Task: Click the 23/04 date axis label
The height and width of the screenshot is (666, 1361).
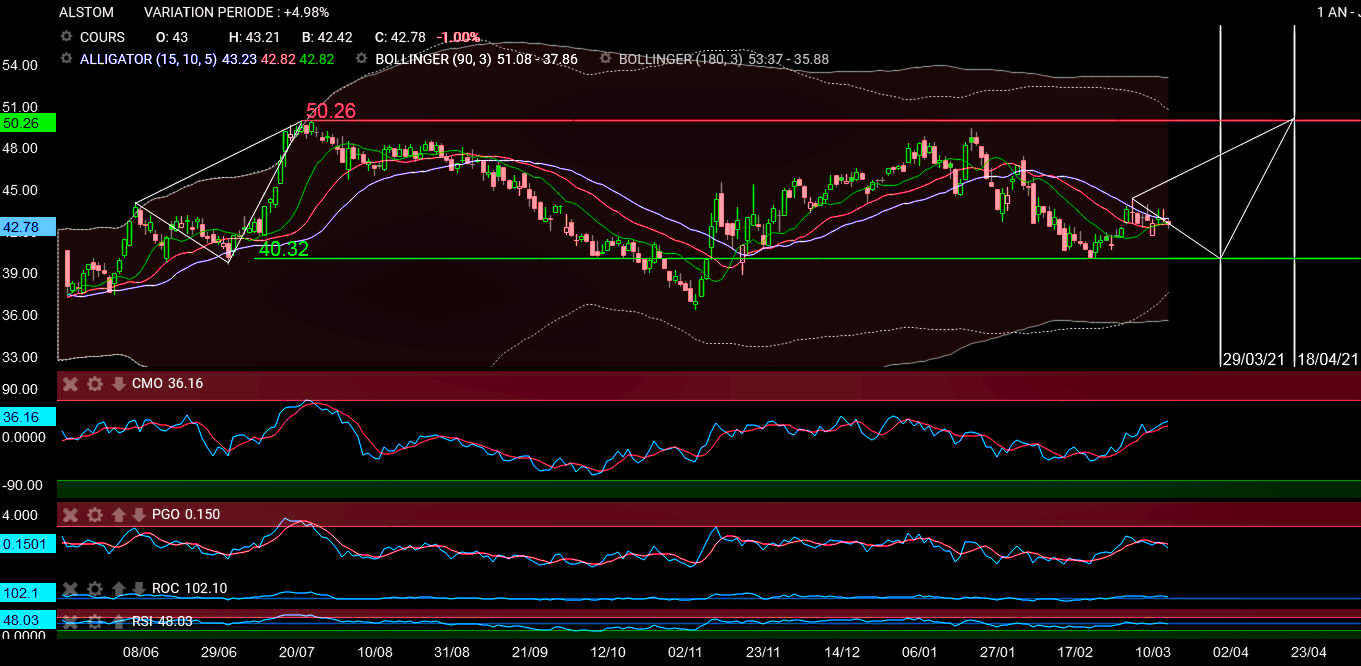Action: [1309, 652]
